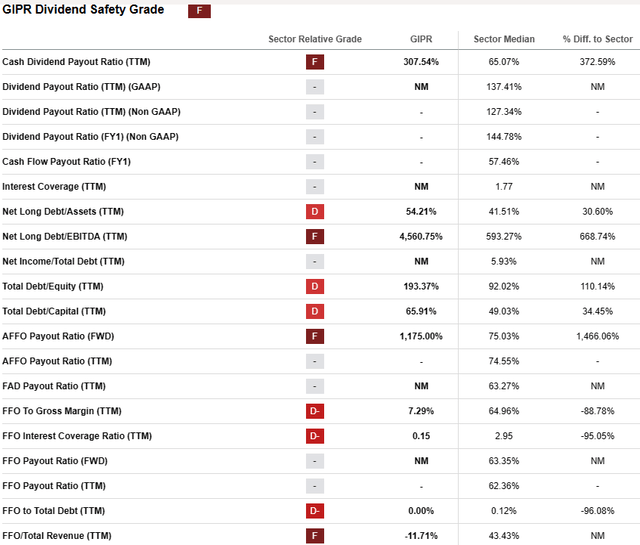This screenshot has width=640, height=545.
Task: Click the 668.74% difference to sector value
Action: coord(598,236)
